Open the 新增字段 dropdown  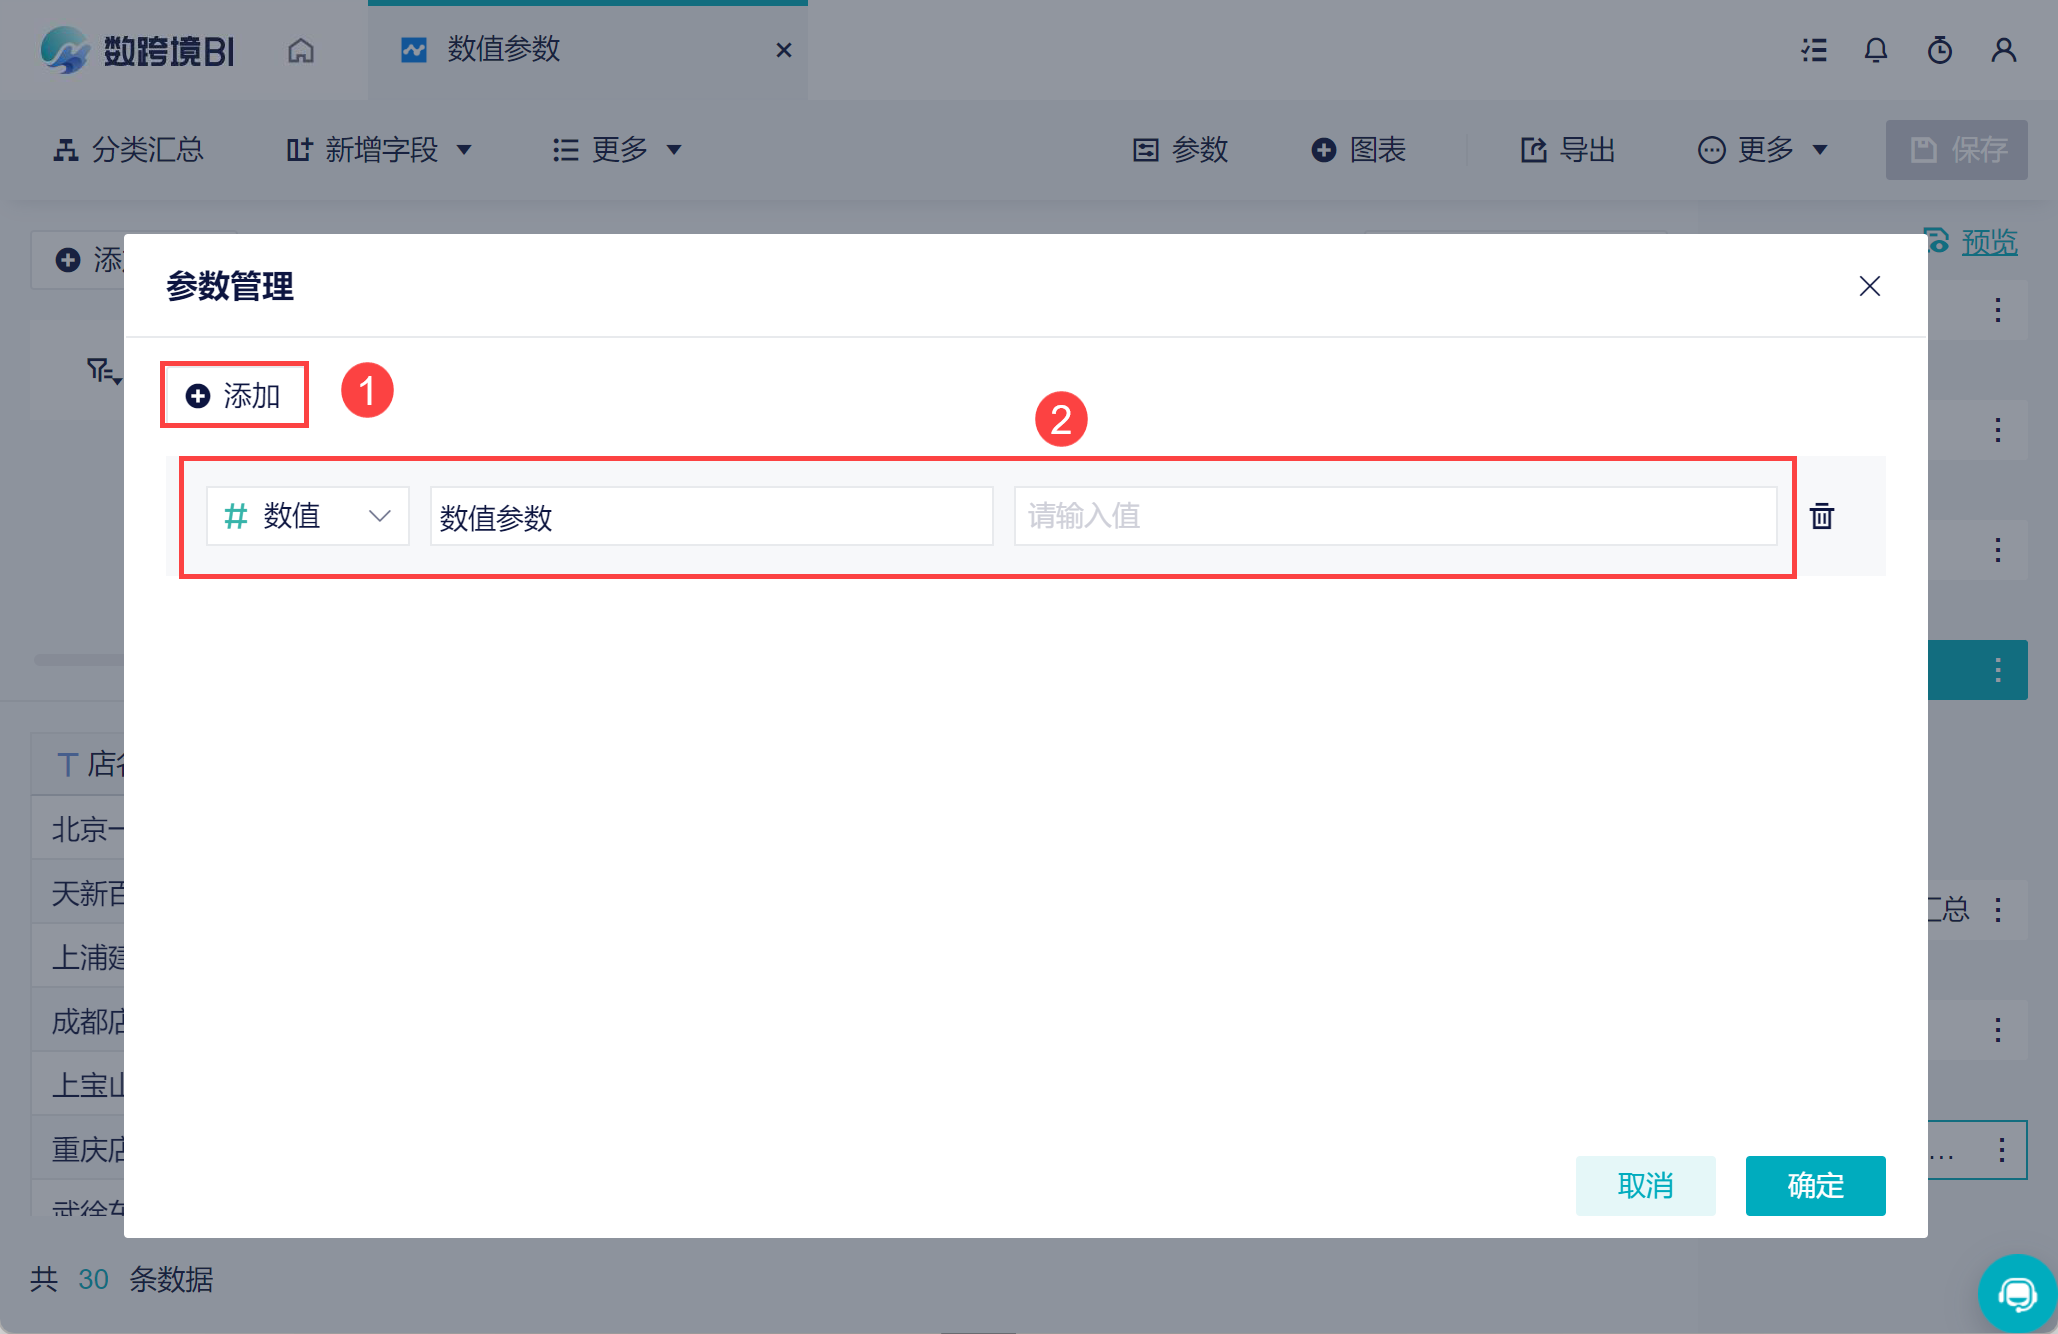tap(378, 150)
